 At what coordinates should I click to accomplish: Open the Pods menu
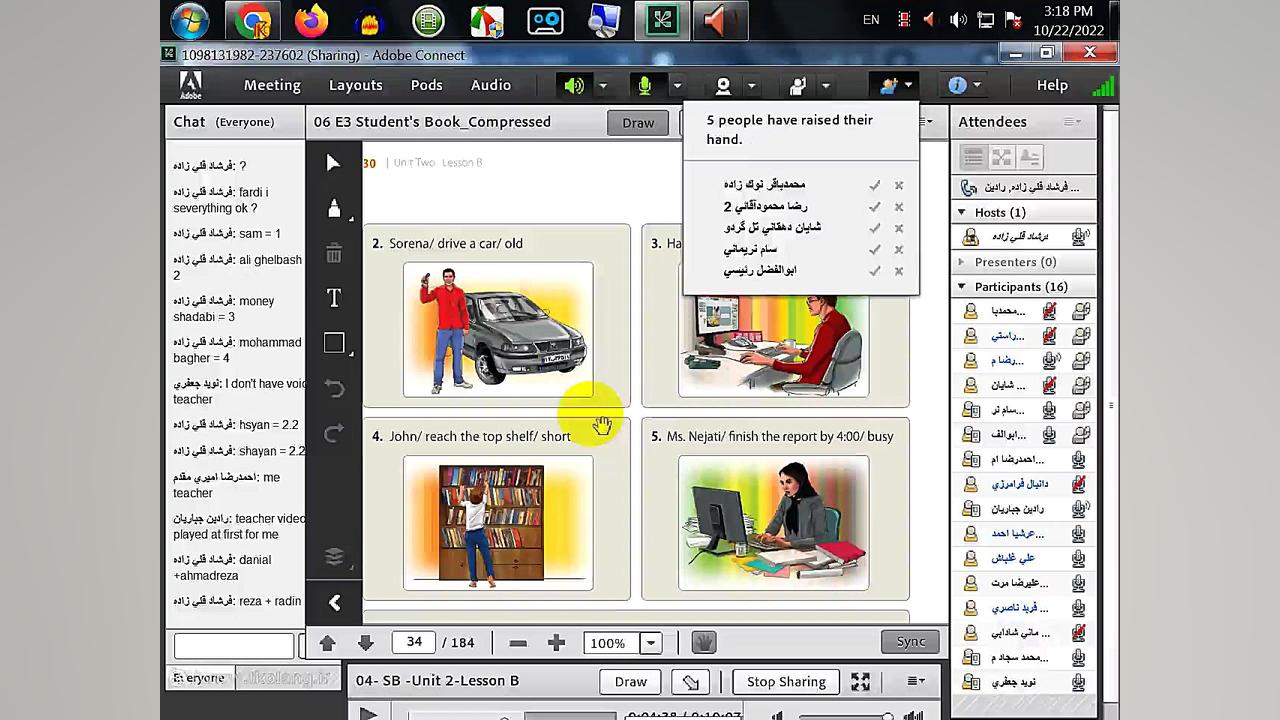point(427,85)
